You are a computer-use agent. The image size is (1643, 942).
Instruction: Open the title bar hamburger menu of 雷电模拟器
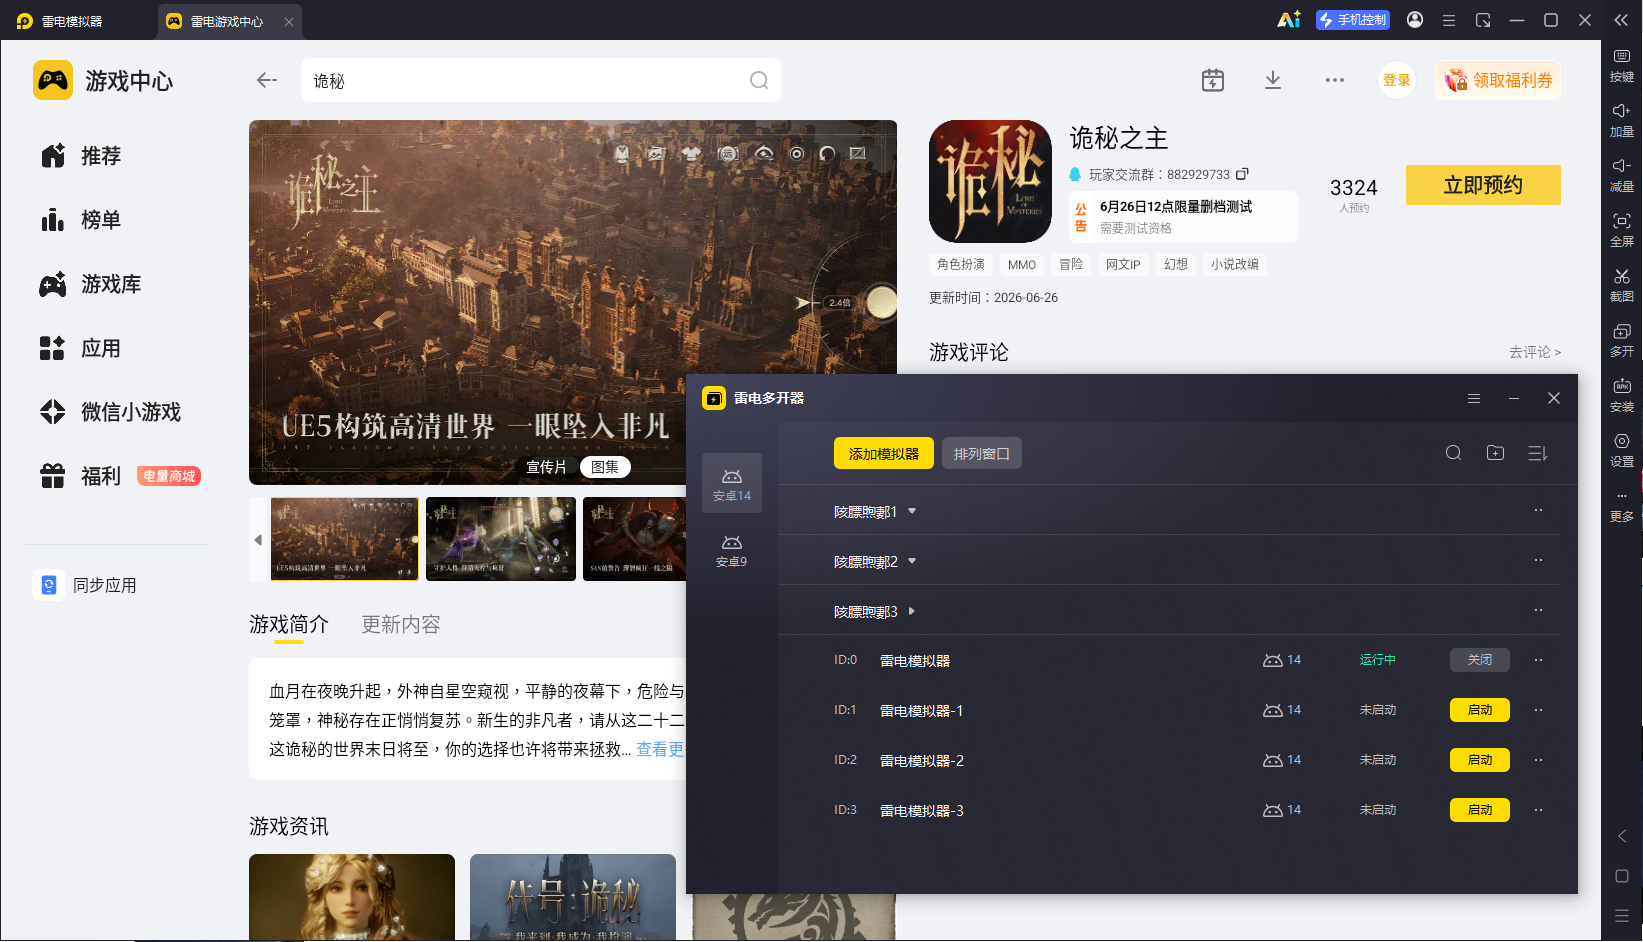click(x=1449, y=20)
